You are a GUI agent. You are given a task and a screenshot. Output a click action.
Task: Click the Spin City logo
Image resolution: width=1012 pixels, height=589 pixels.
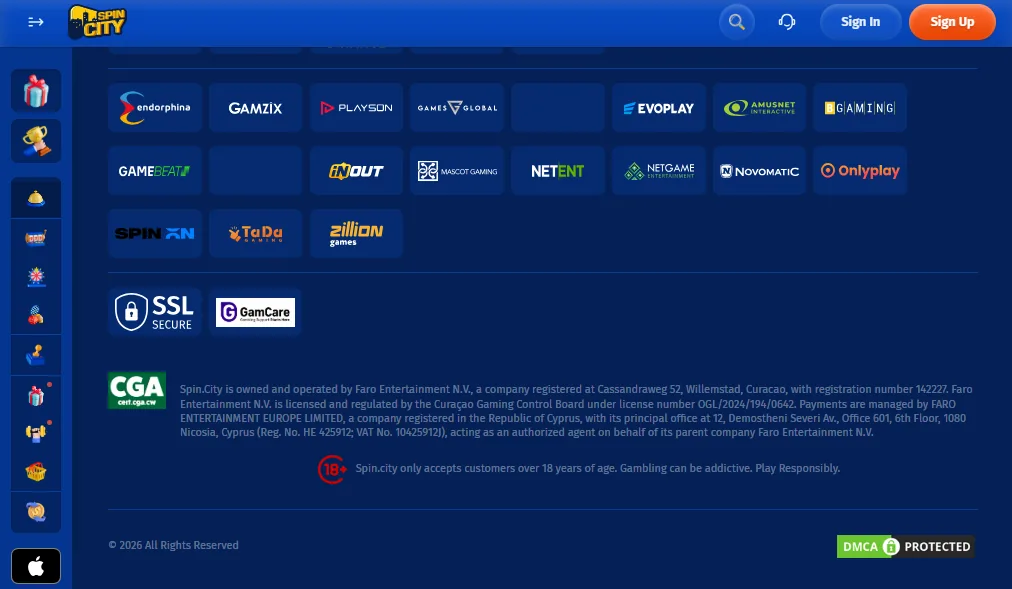point(97,22)
